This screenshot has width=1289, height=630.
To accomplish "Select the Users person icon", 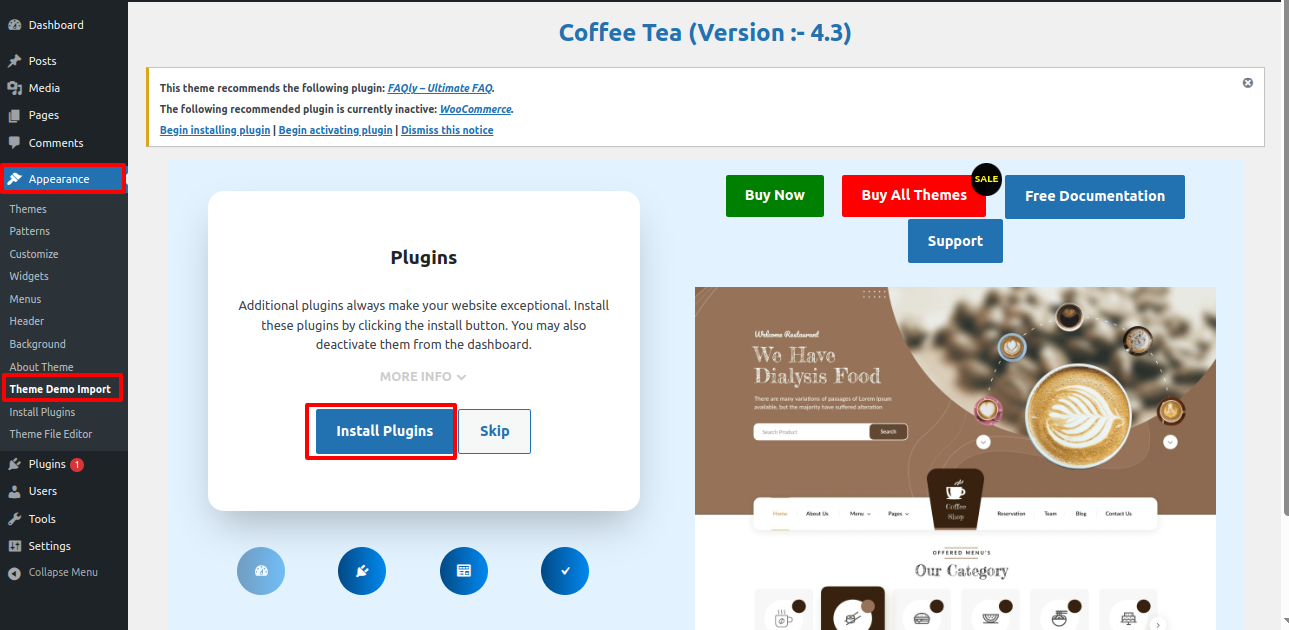I will click(14, 491).
